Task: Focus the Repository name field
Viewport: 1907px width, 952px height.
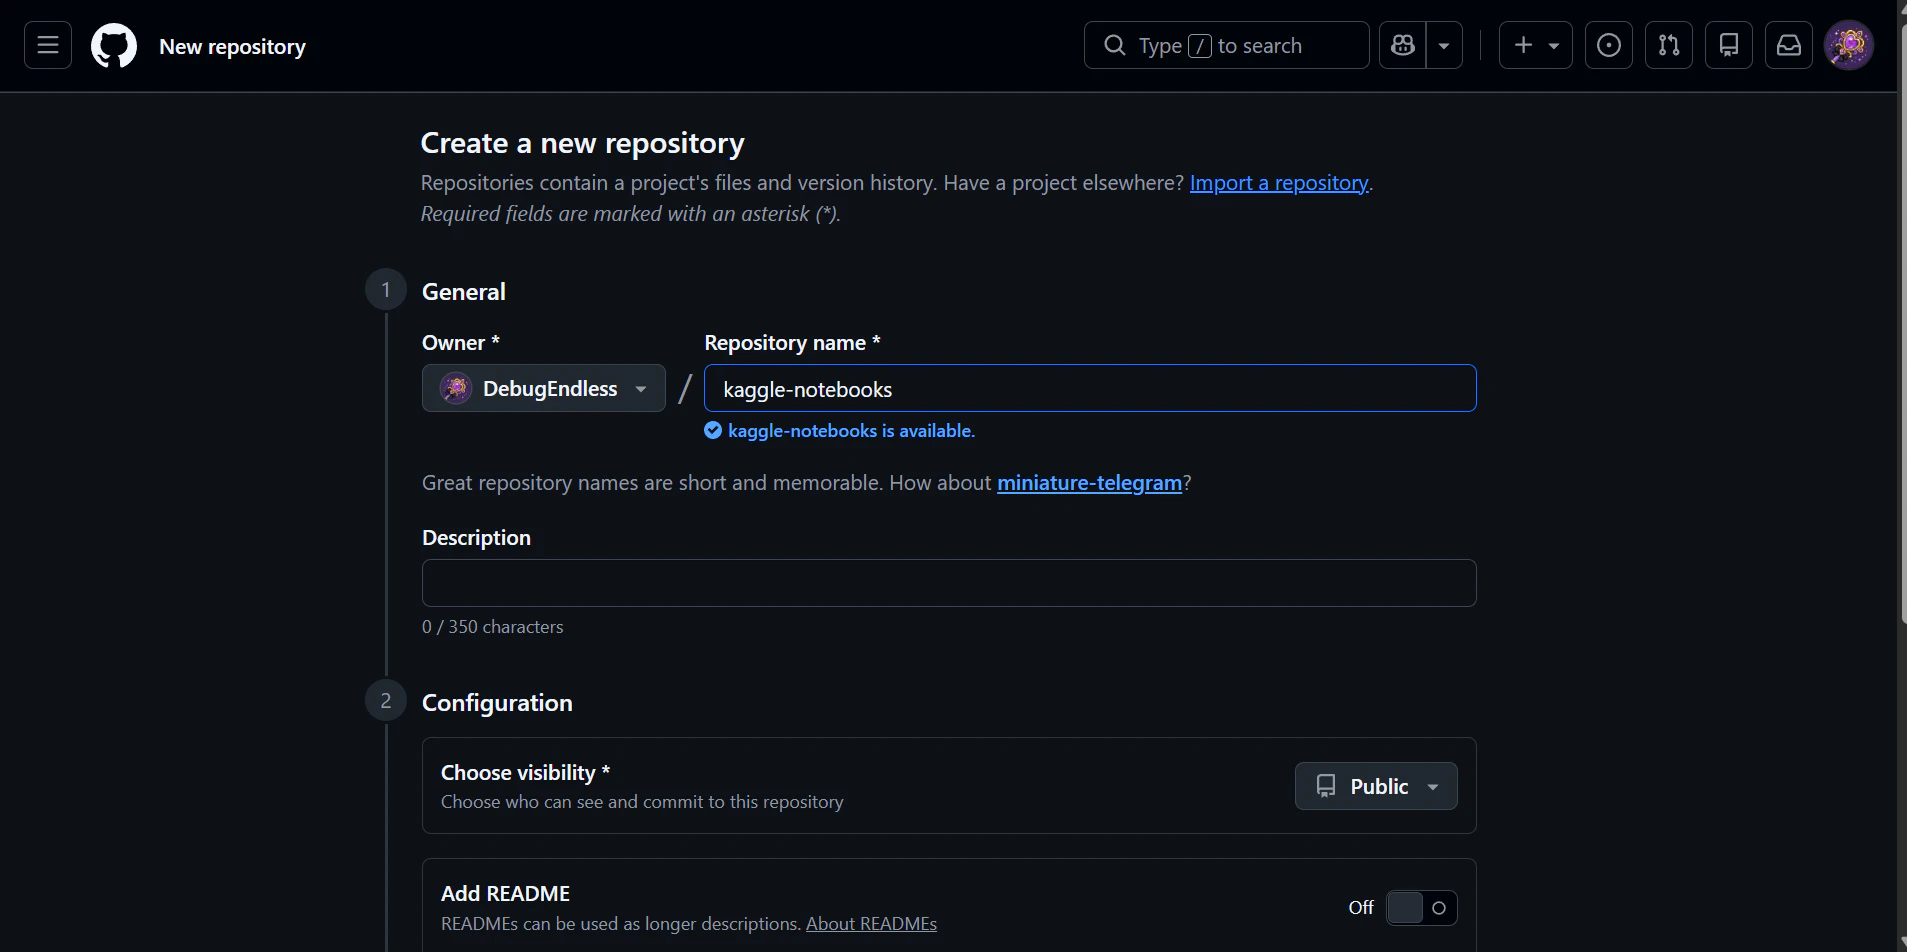Action: coord(1090,388)
